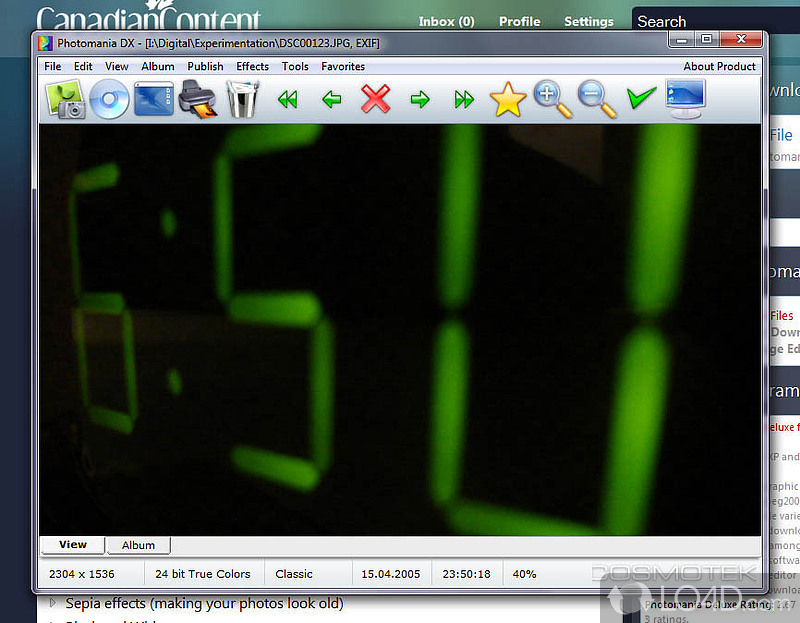This screenshot has height=623, width=800.
Task: Switch to the Album tab
Action: point(138,545)
